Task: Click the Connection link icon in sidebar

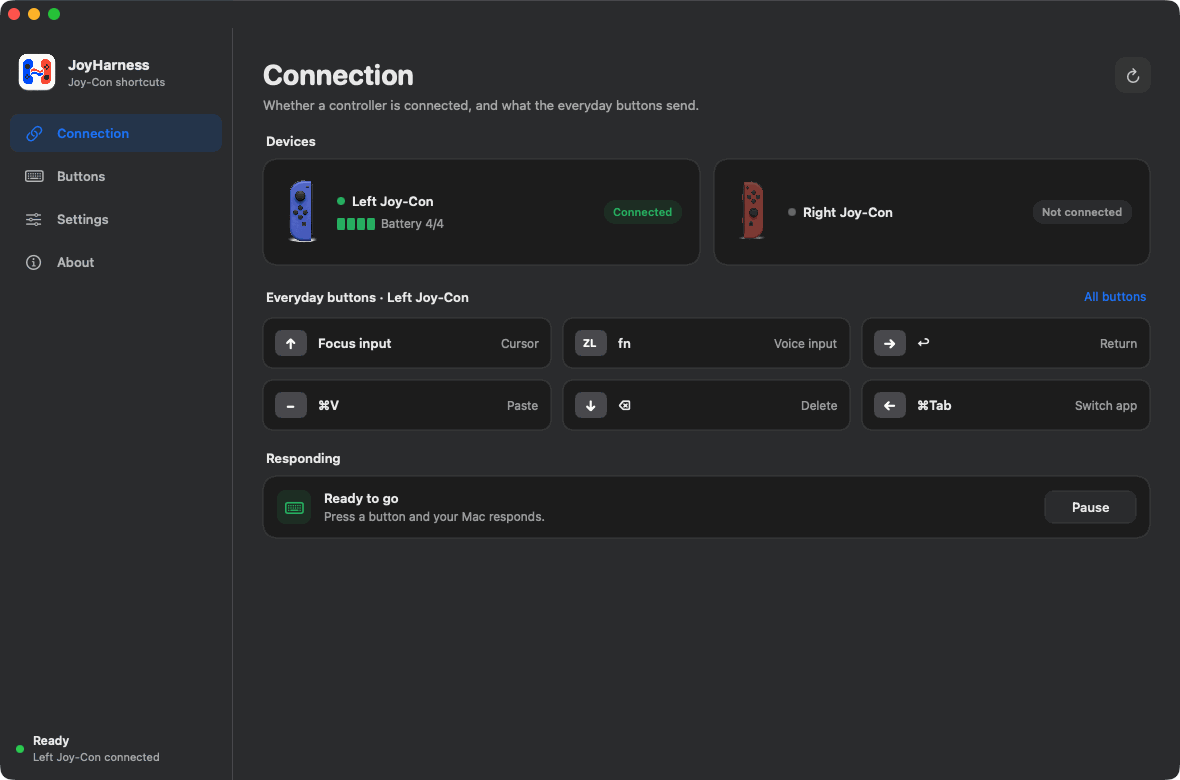Action: pos(34,133)
